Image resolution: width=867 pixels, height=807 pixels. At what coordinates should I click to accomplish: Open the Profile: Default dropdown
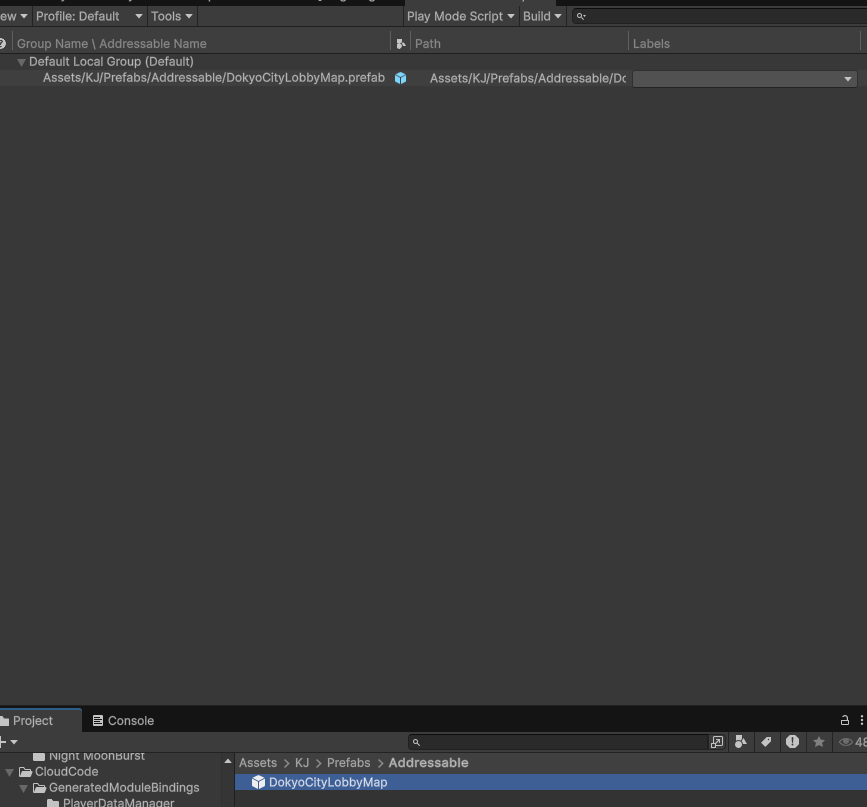tap(89, 17)
